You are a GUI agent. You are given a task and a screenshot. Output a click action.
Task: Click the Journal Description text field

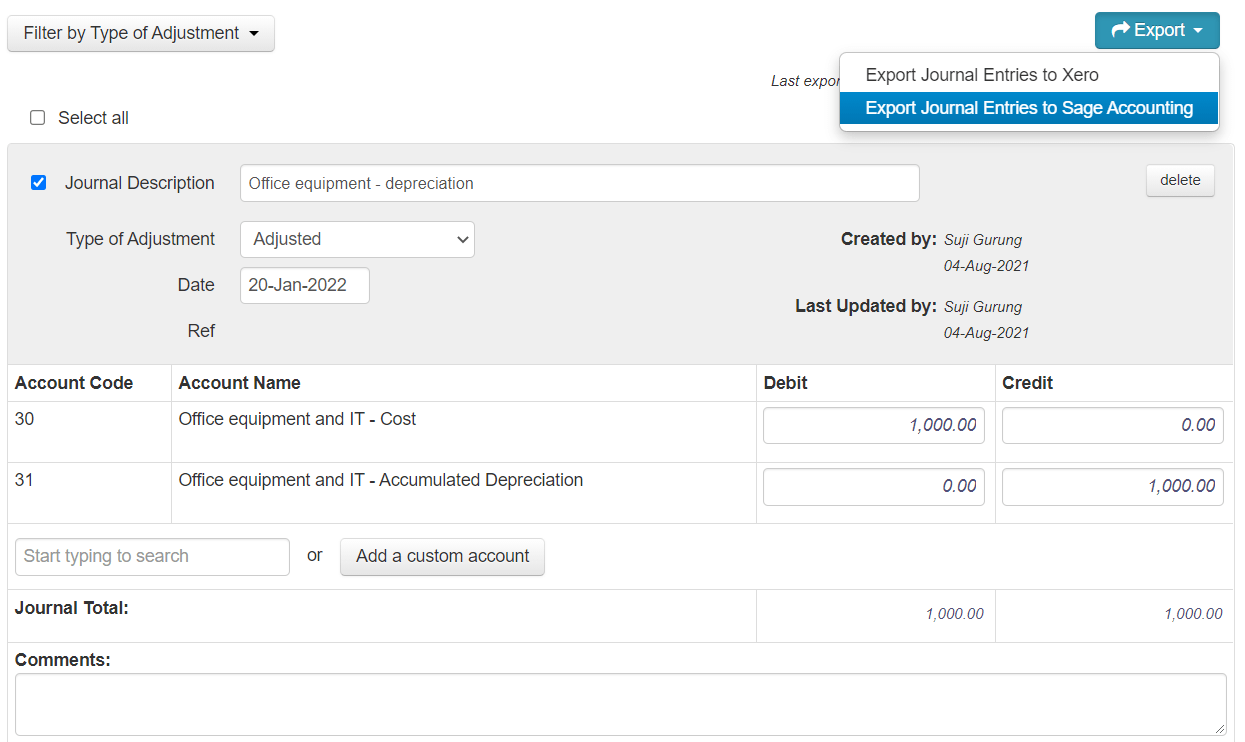579,183
